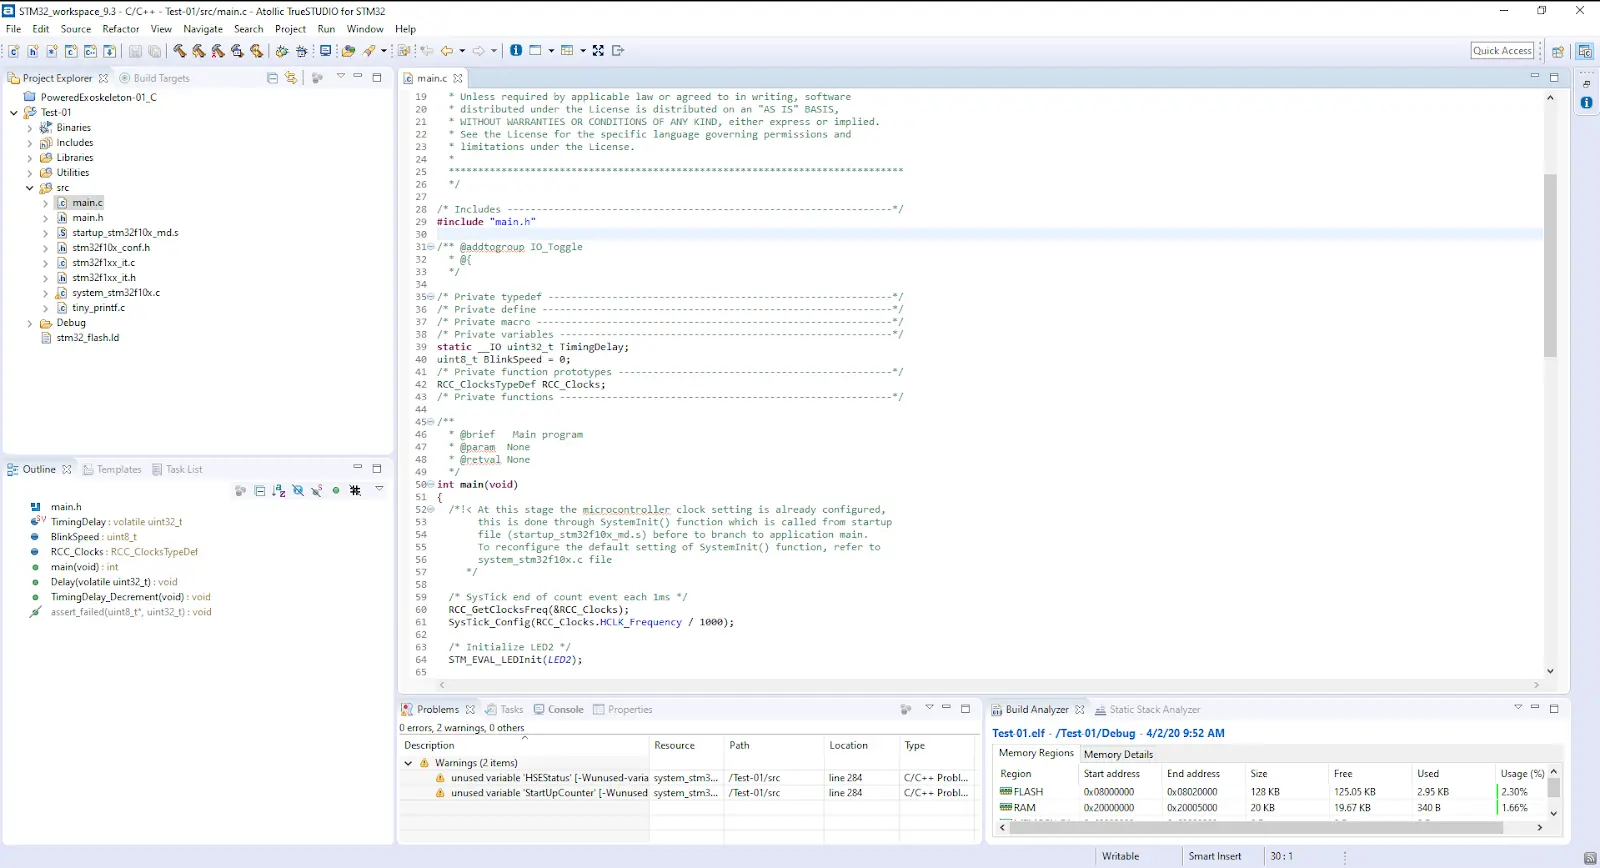Click the first Build hammer icon
This screenshot has width=1600, height=868.
pyautogui.click(x=179, y=51)
